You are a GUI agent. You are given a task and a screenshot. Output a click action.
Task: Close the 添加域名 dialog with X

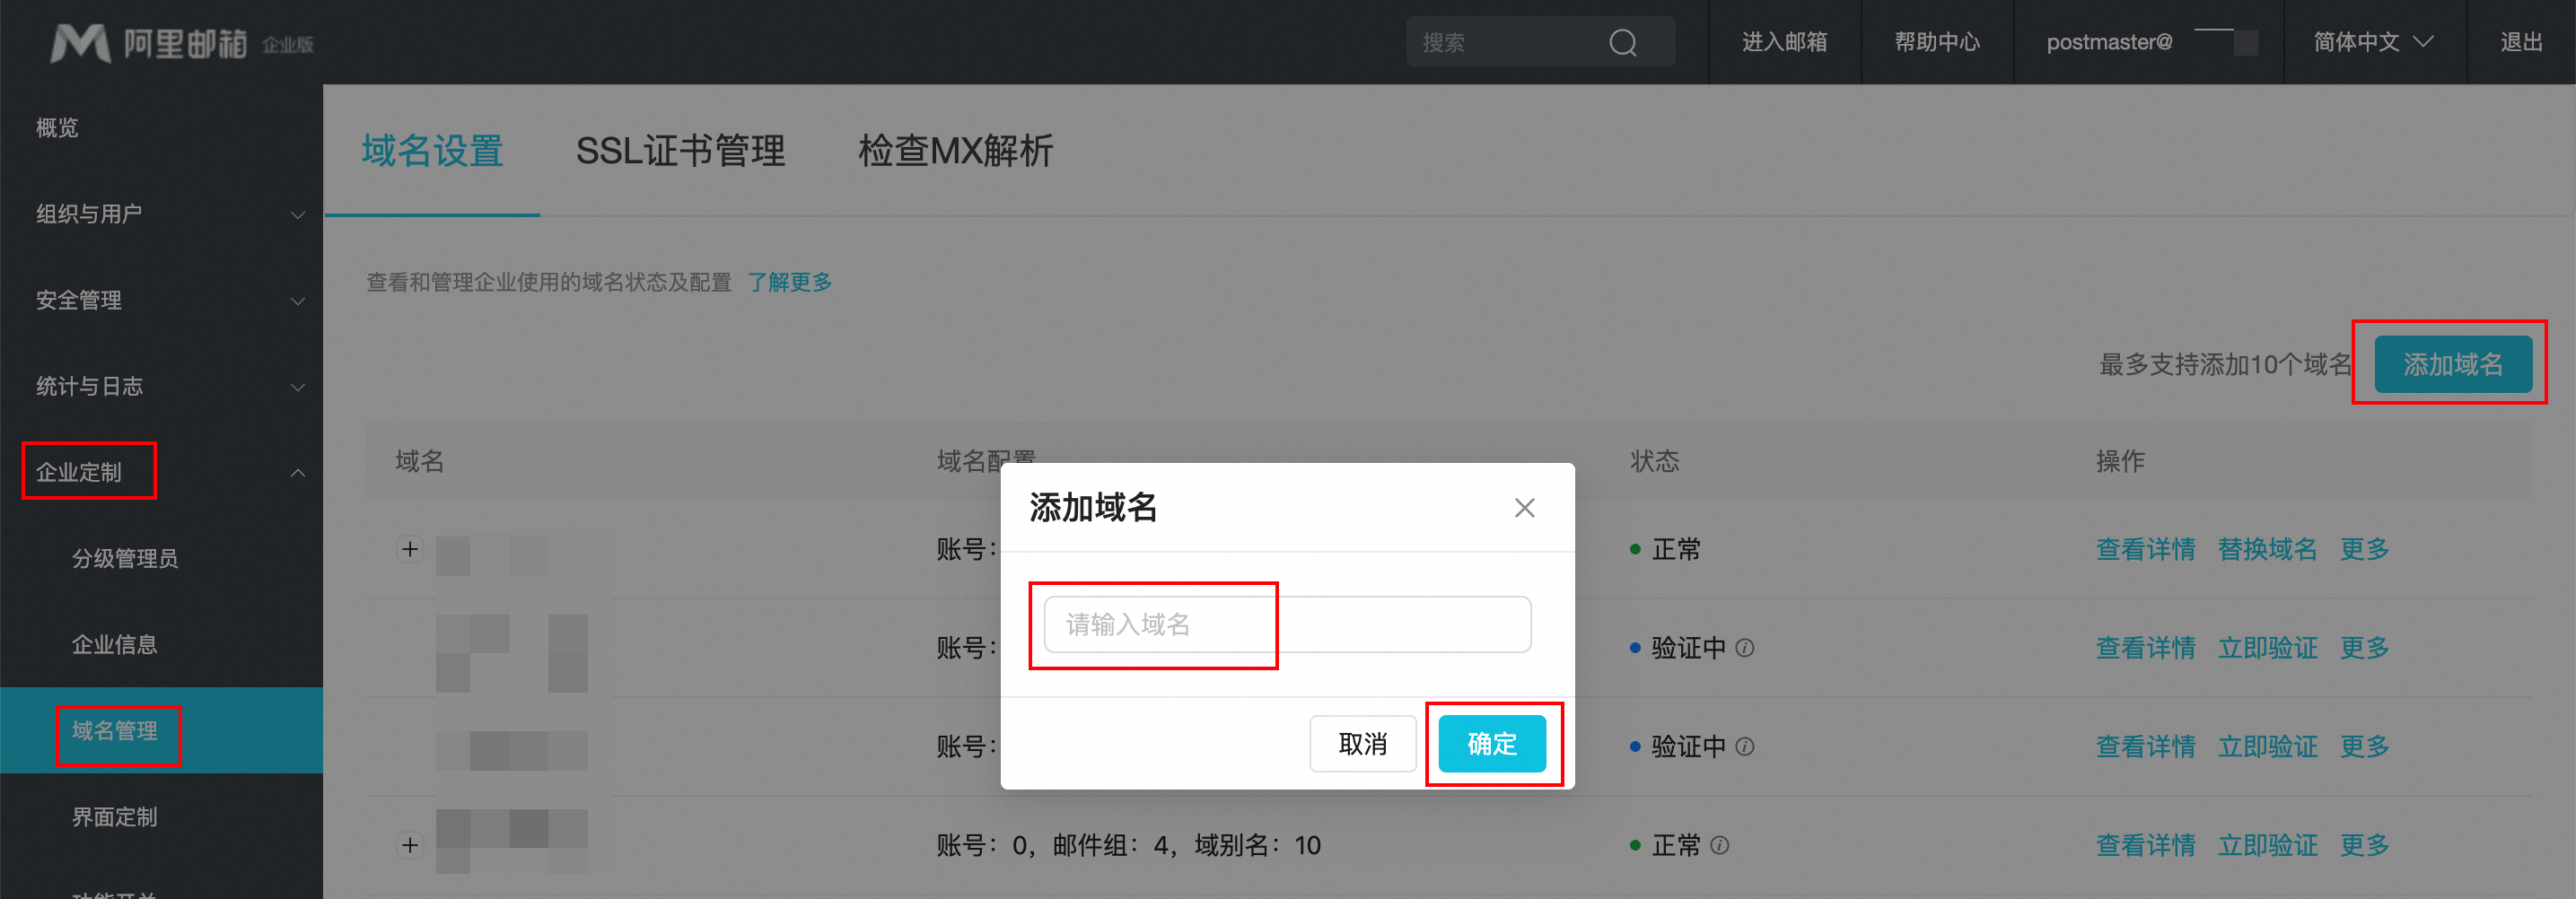1524,508
